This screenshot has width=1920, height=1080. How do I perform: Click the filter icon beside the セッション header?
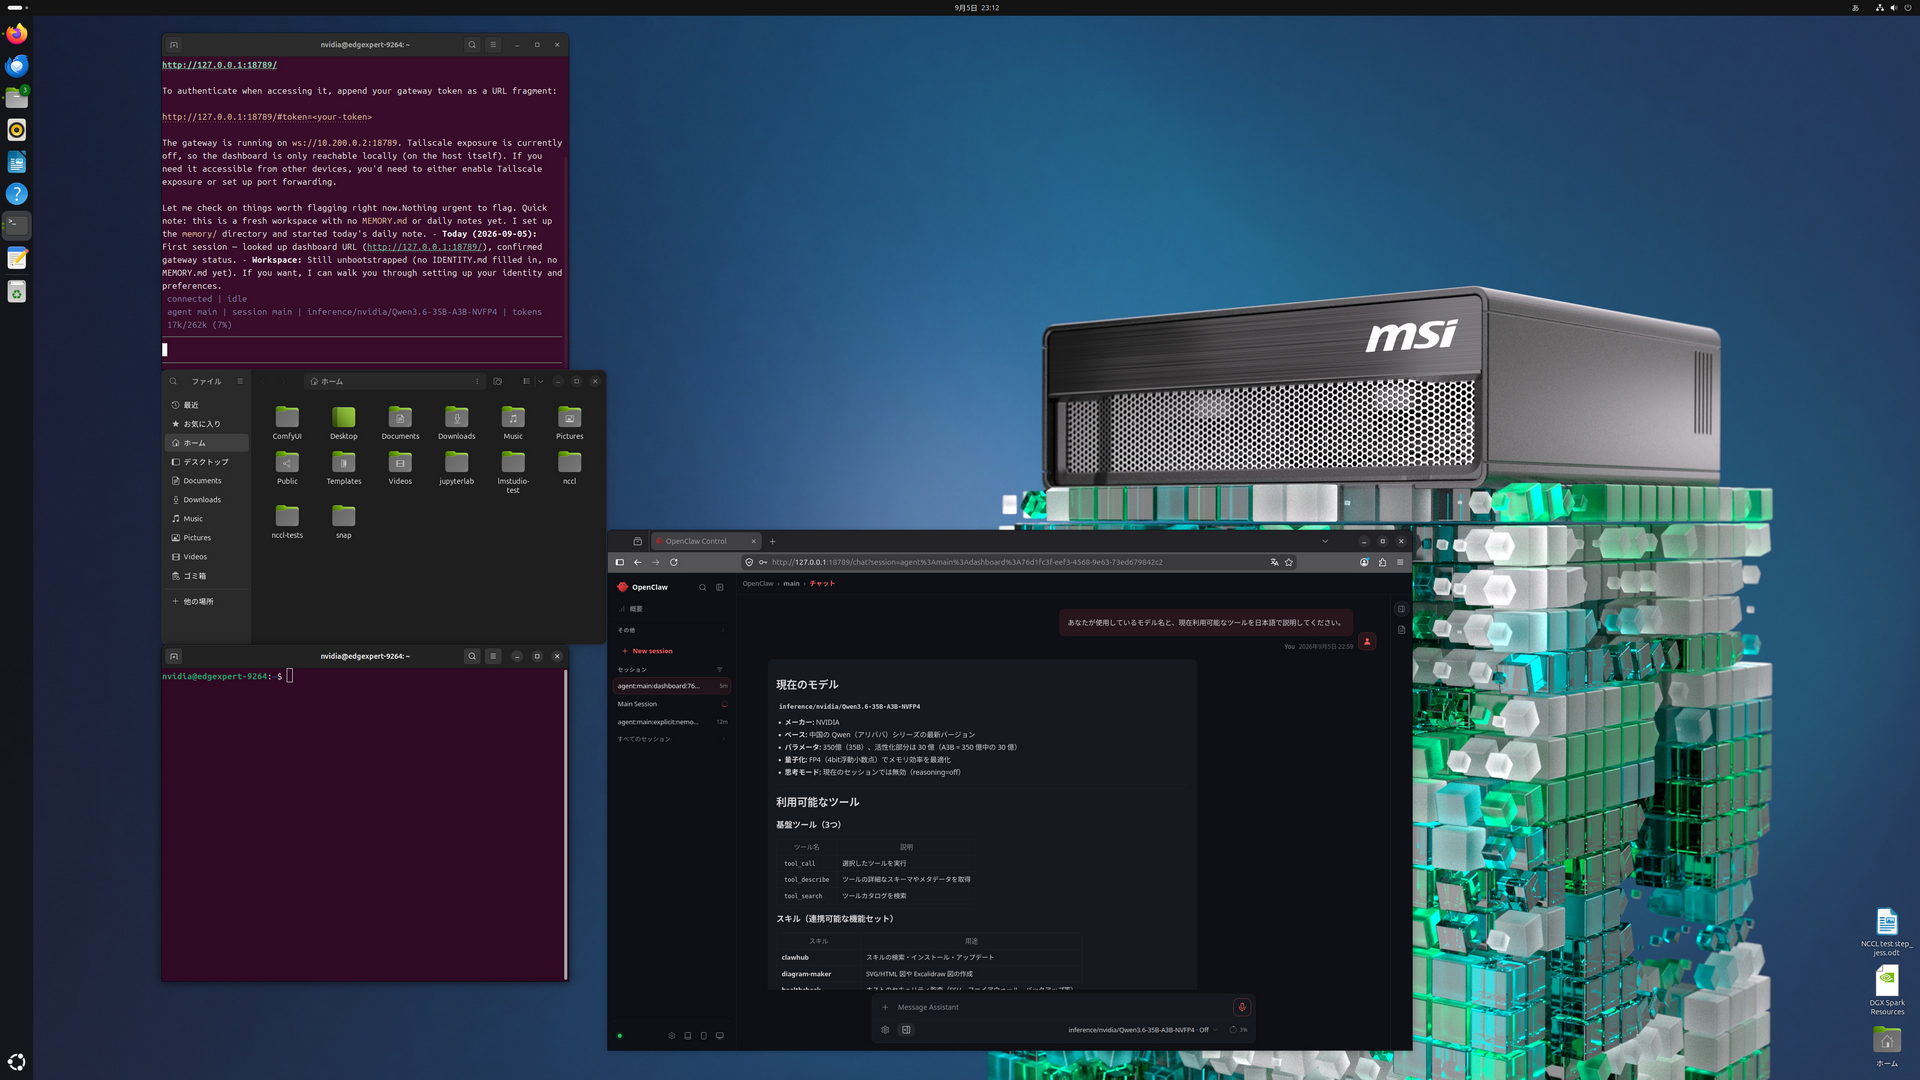(720, 669)
